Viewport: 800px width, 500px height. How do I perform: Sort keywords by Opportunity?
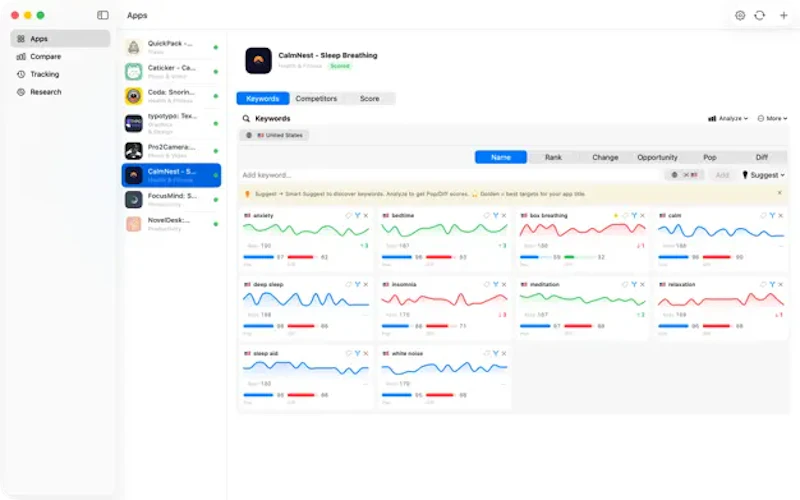click(657, 157)
